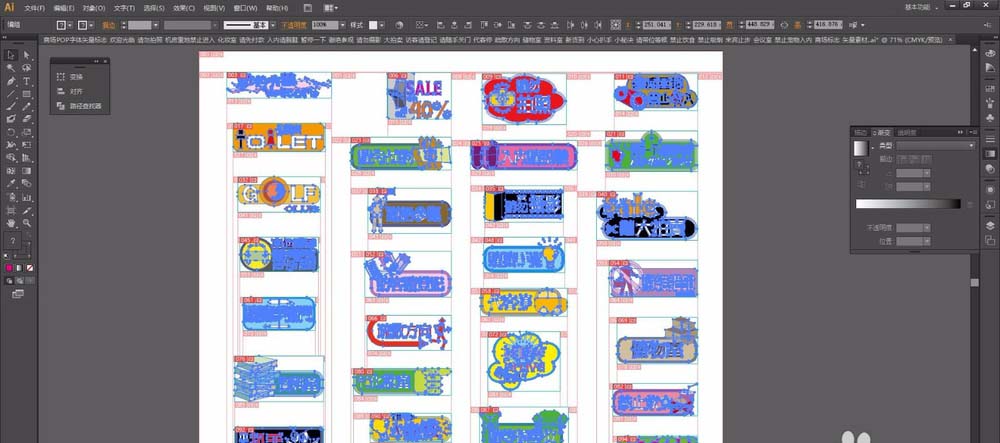Image resolution: width=1000 pixels, height=443 pixels.
Task: Select the Gradient tool in toolbox
Action: pyautogui.click(x=26, y=170)
